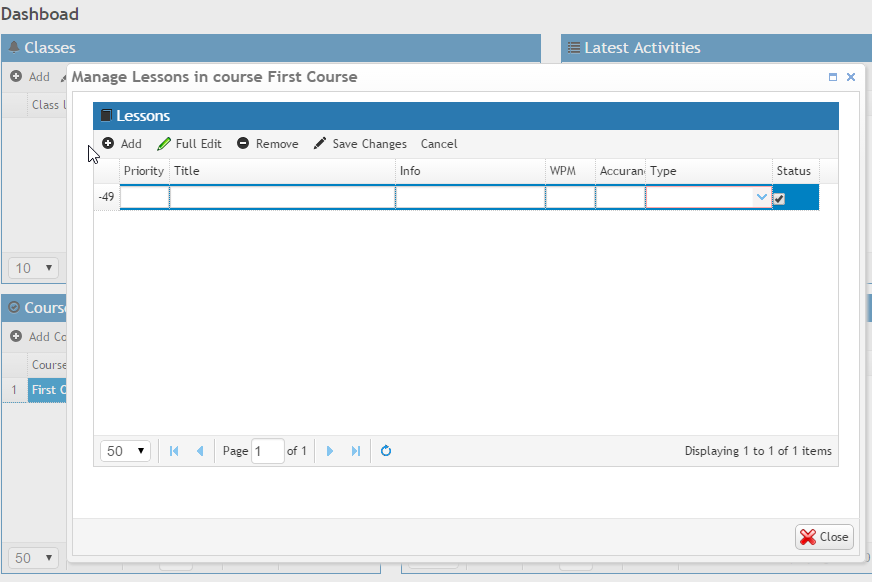Screen dimensions: 872x582
Task: Click the Info input cell
Action: pyautogui.click(x=470, y=197)
